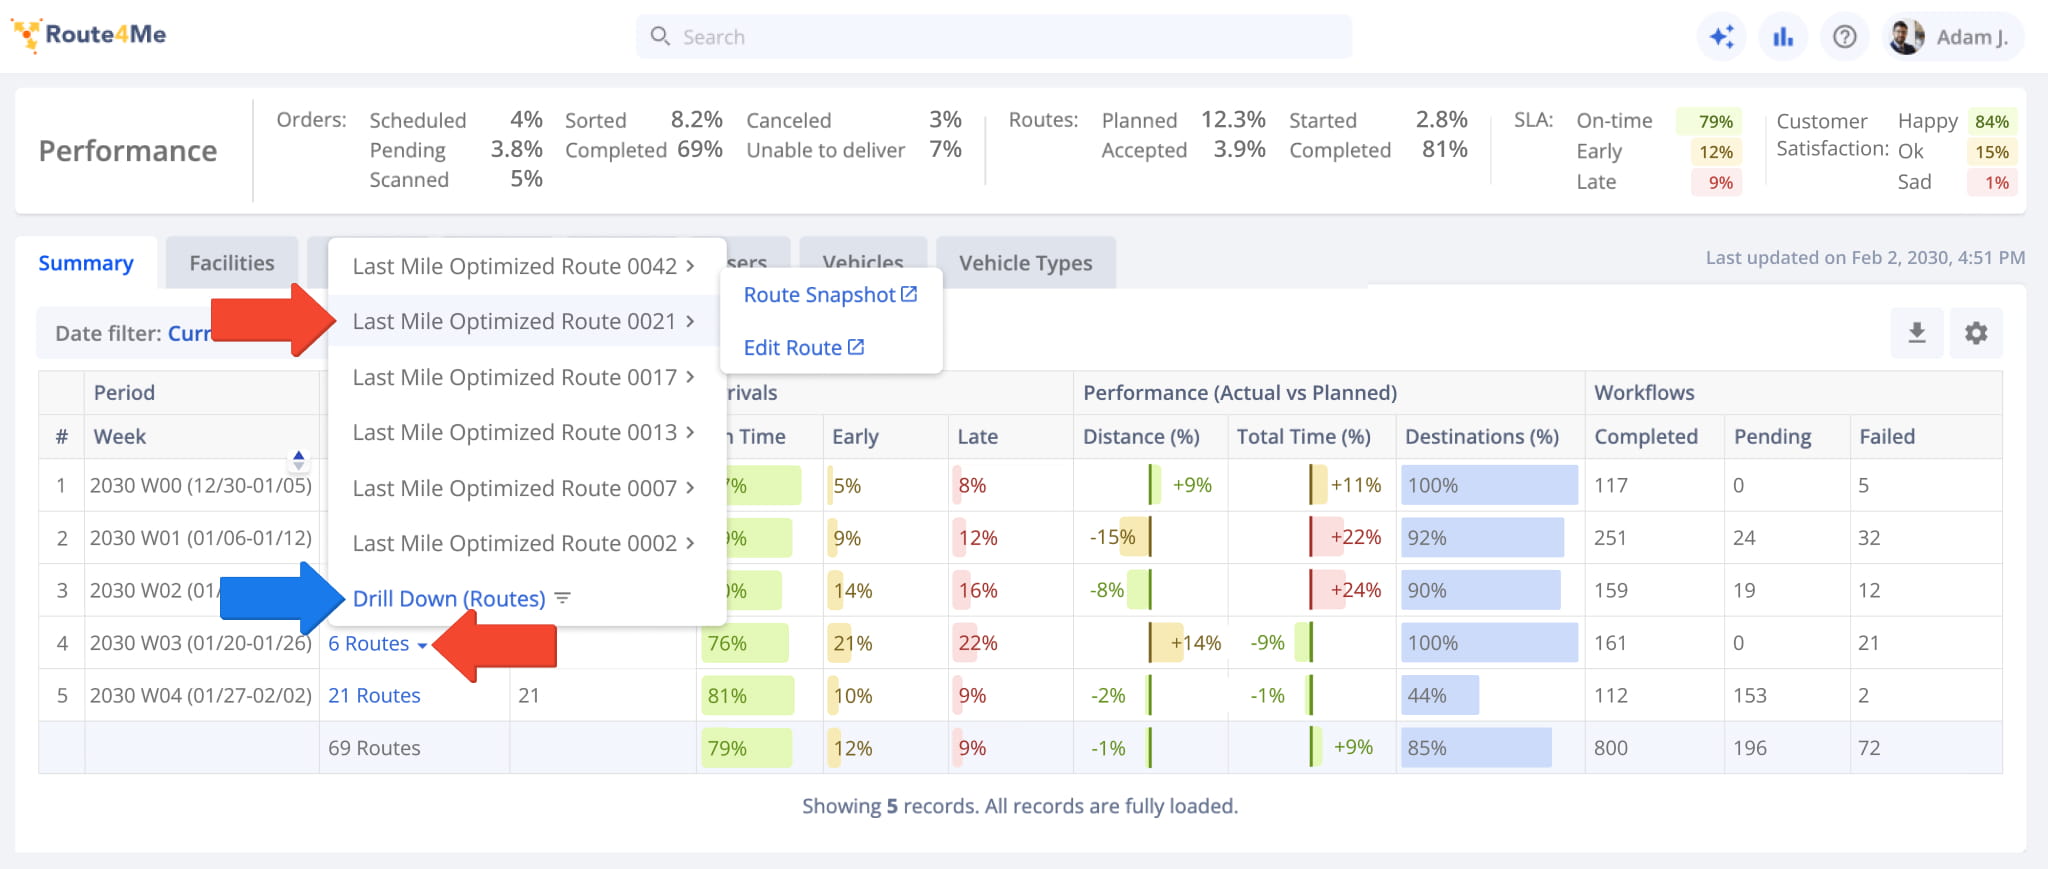The image size is (2048, 869).
Task: Expand the 6 Routes dropdown
Action: (378, 643)
